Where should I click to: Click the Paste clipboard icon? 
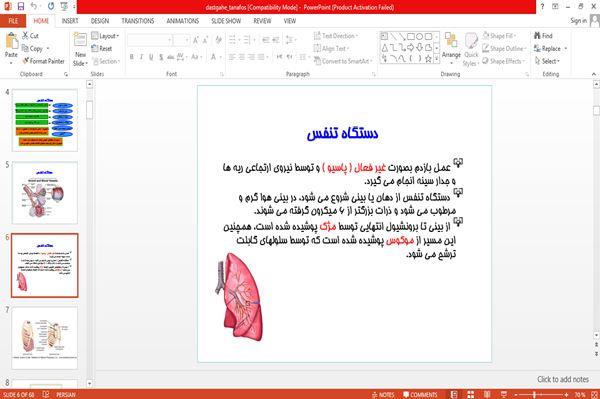pyautogui.click(x=11, y=41)
